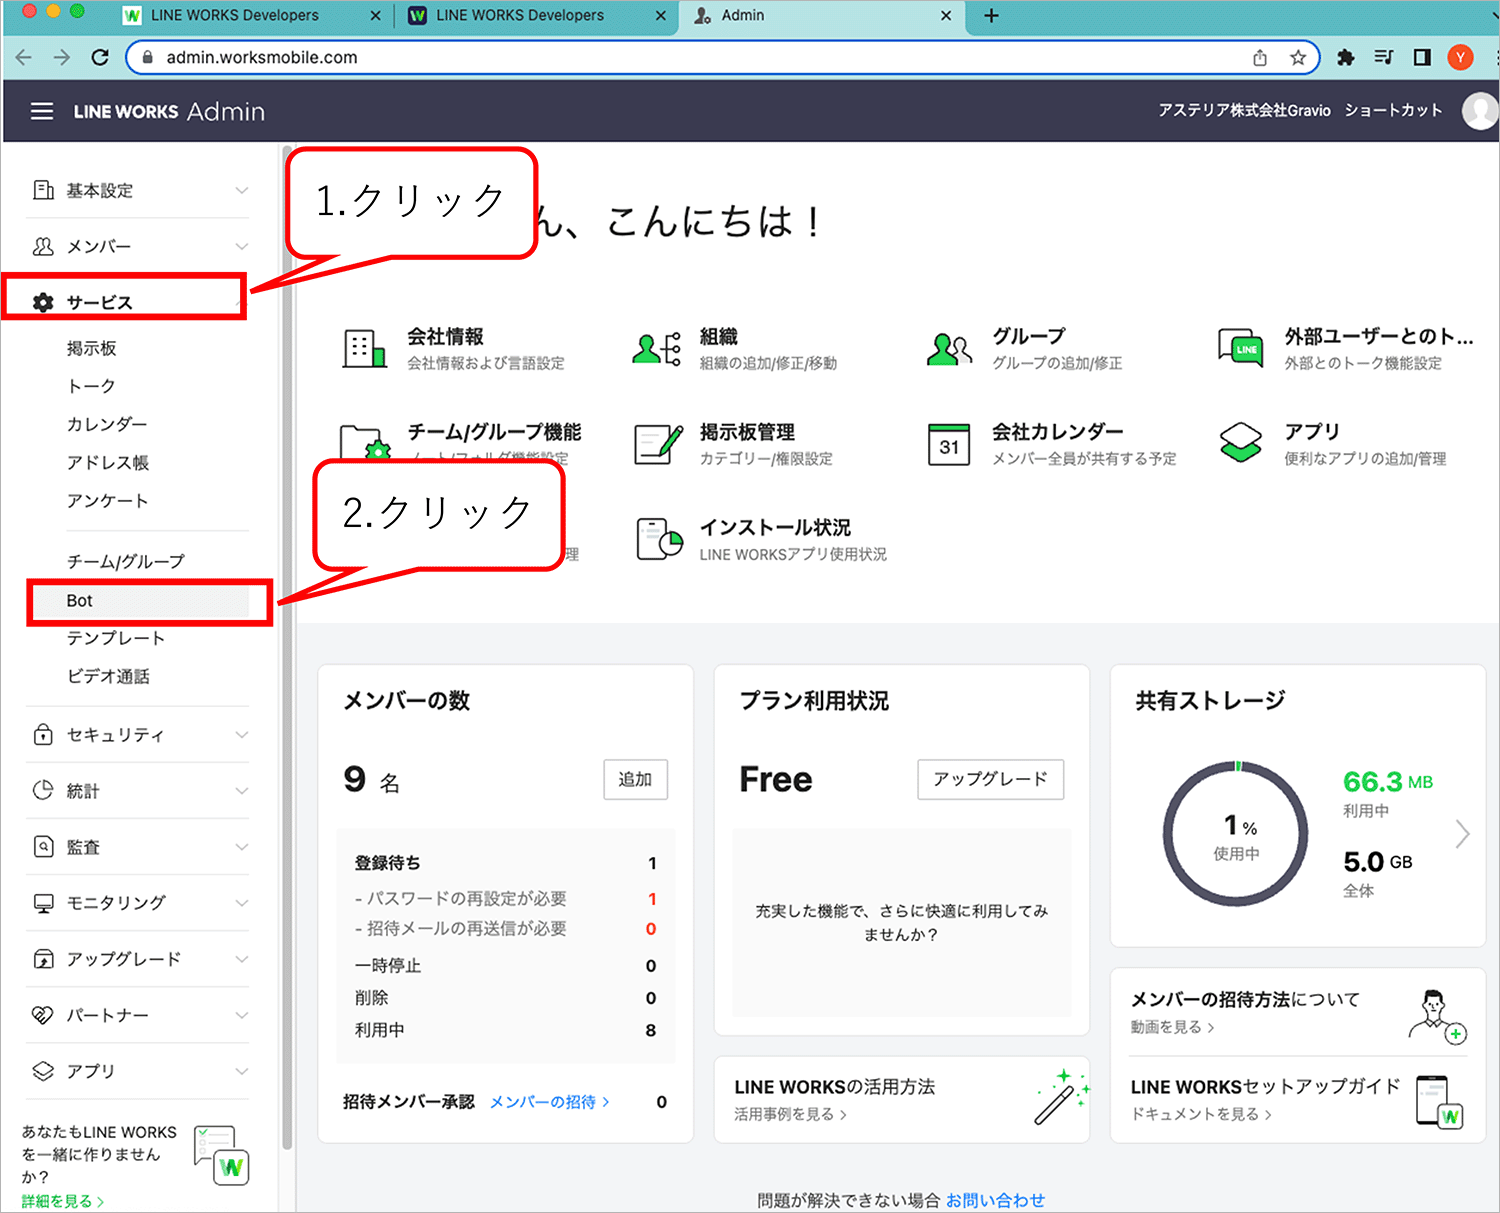Click the グループ people icon

[949, 349]
